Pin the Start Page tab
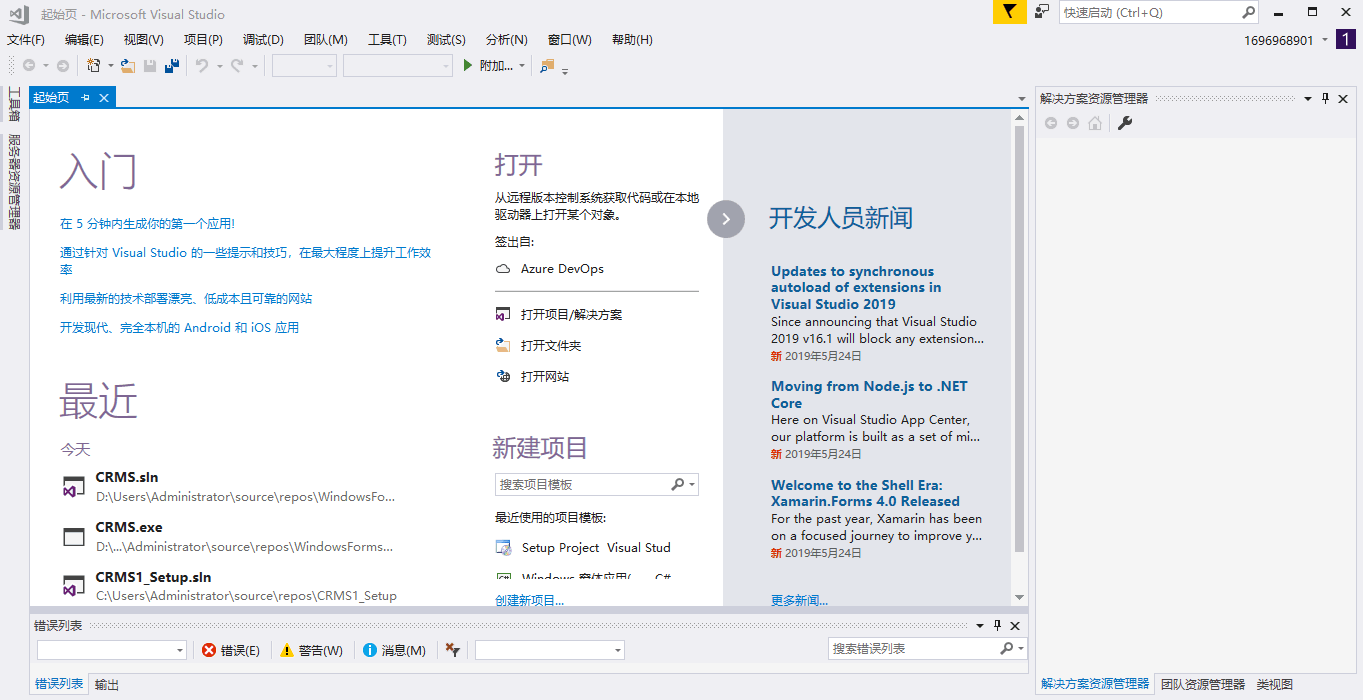This screenshot has height=700, width=1363. click(x=86, y=97)
